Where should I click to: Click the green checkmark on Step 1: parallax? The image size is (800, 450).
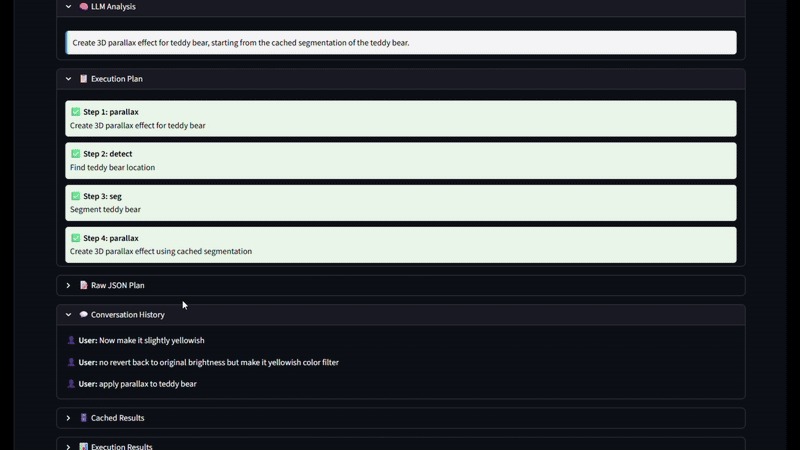[76, 112]
